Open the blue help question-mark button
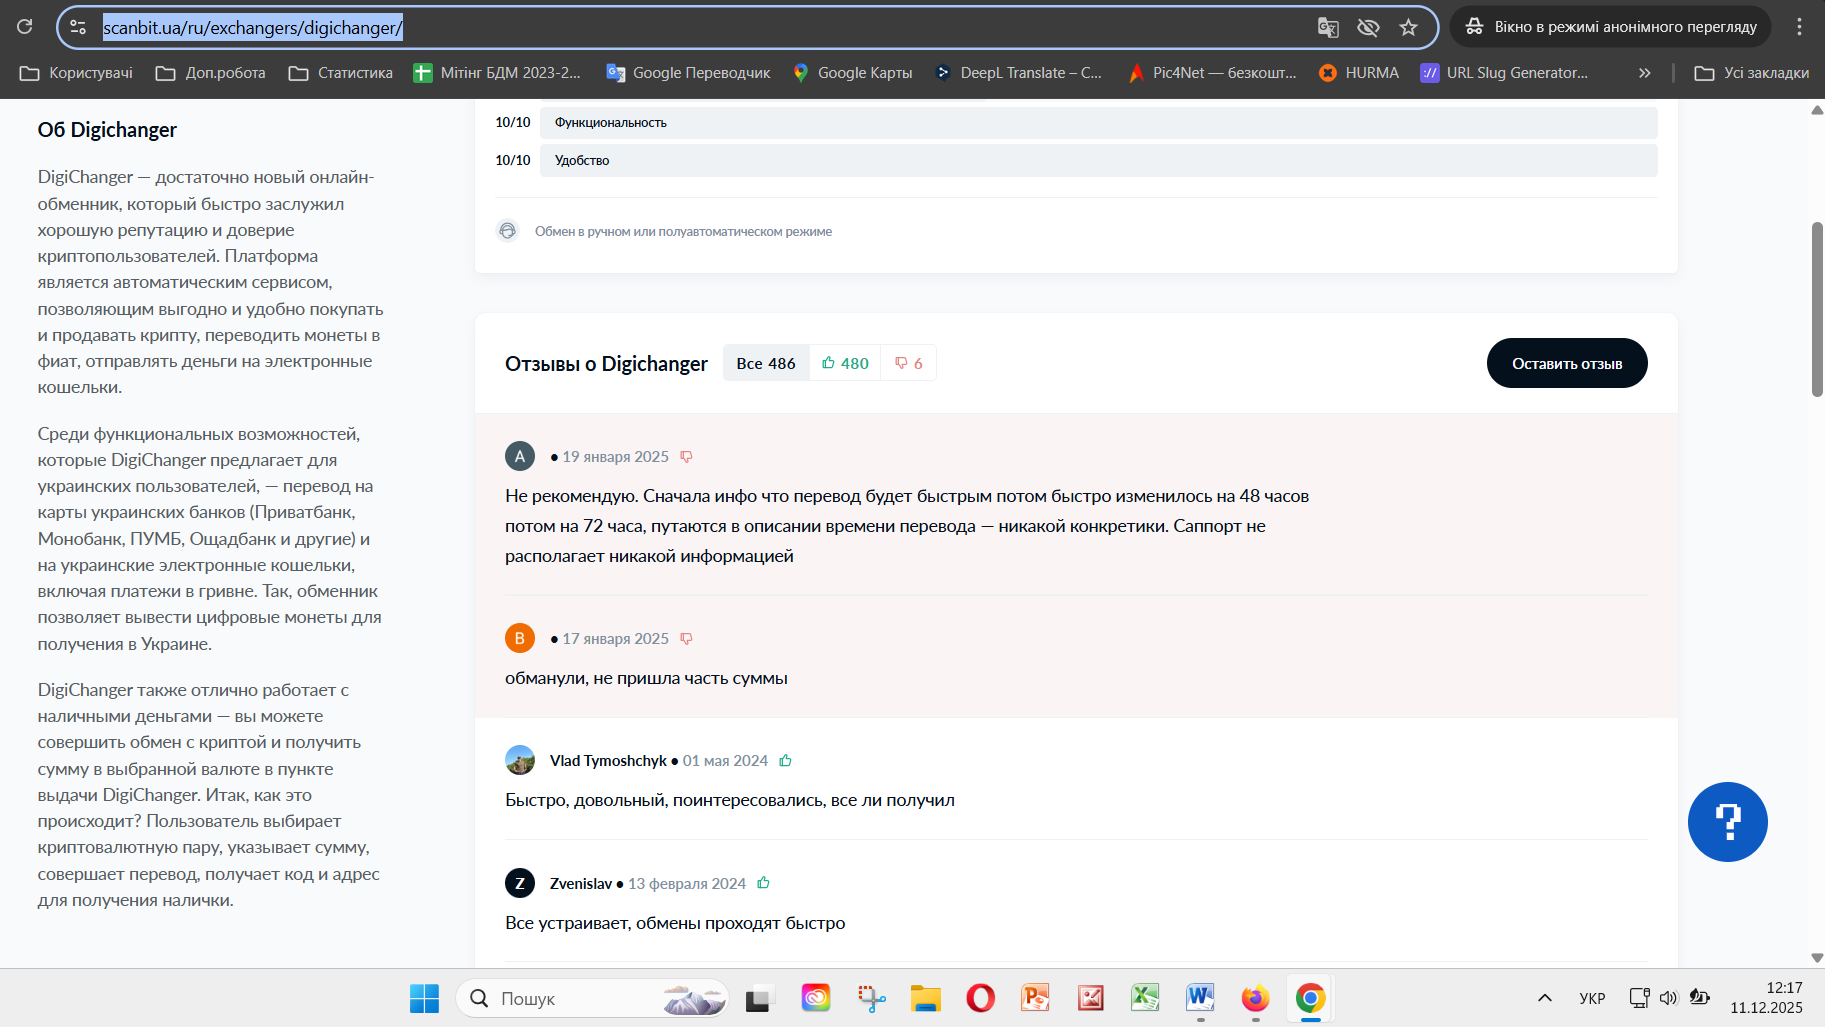Viewport: 1825px width, 1027px height. point(1728,822)
